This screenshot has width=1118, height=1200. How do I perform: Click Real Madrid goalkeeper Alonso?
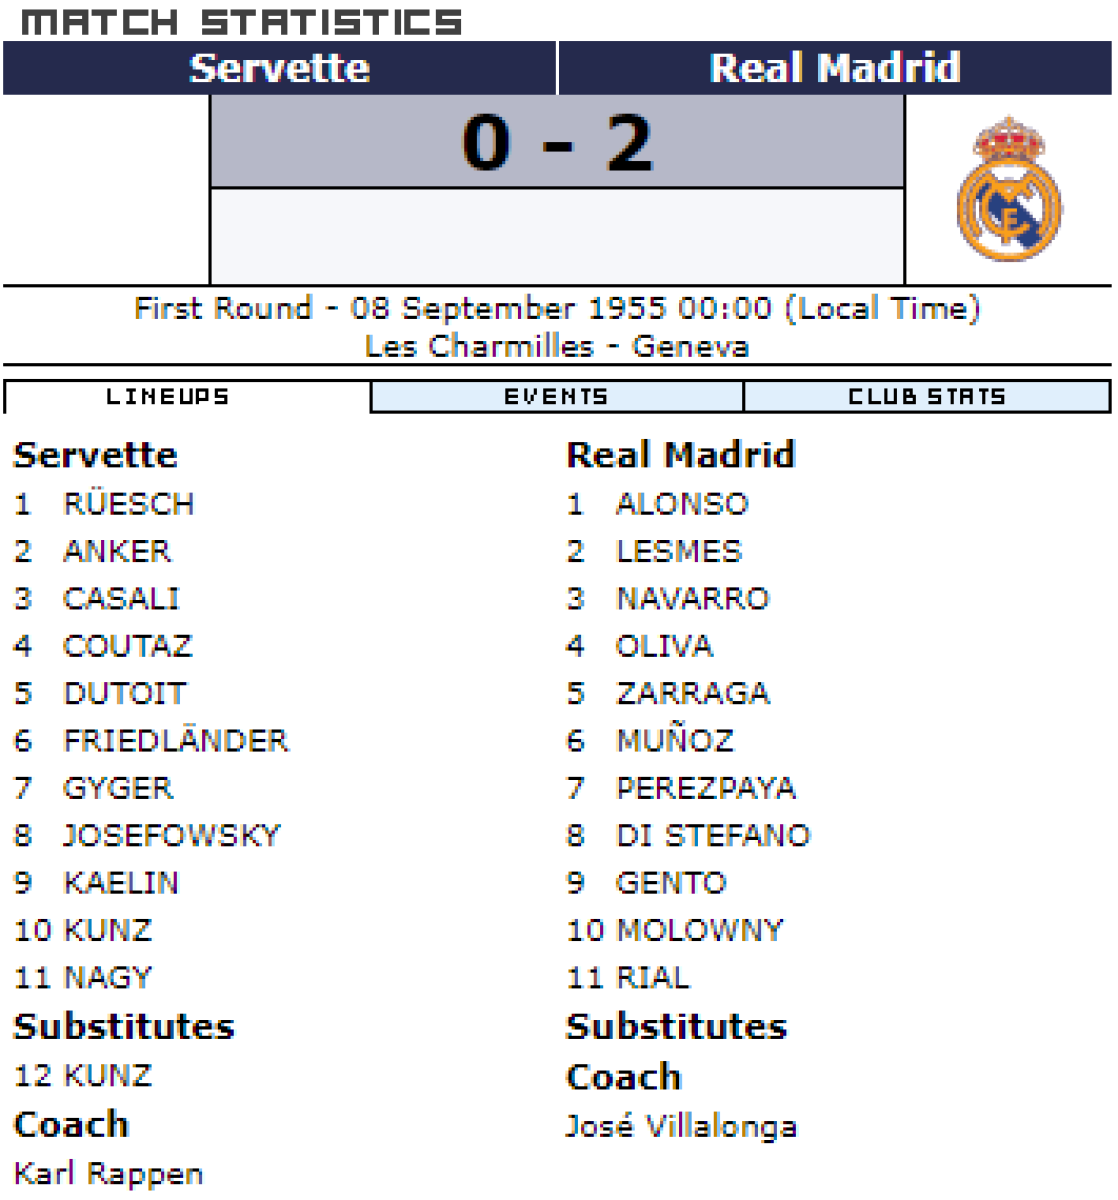pos(681,504)
